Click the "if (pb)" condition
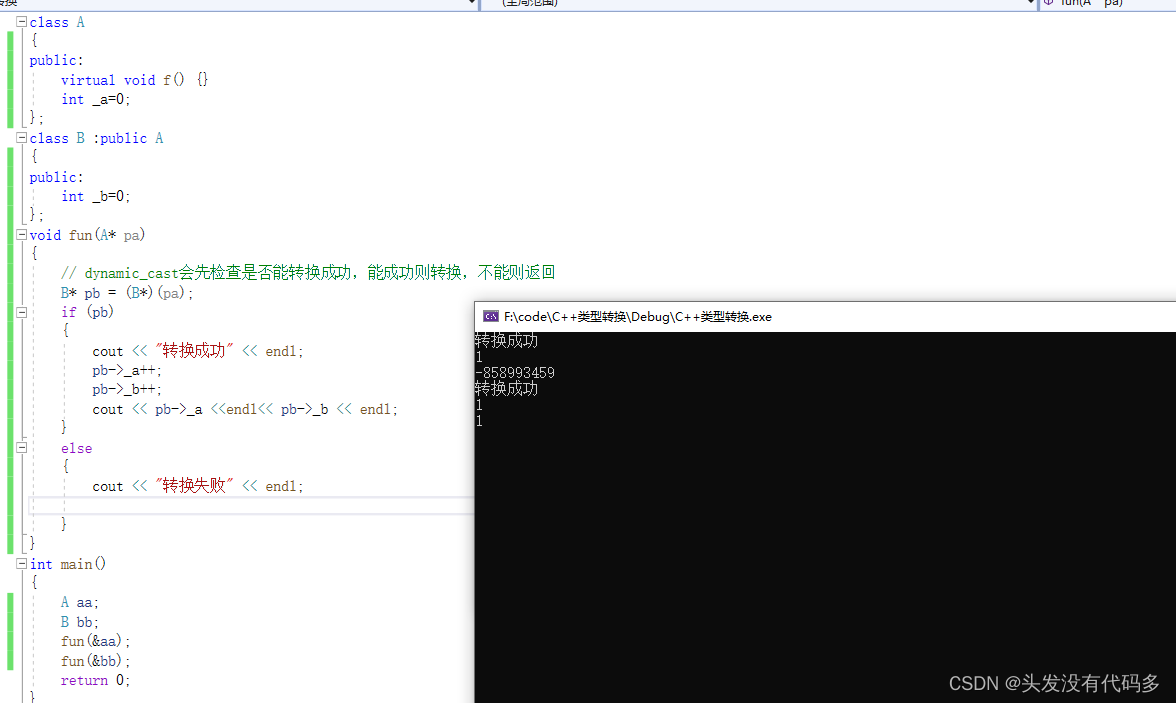 [87, 311]
